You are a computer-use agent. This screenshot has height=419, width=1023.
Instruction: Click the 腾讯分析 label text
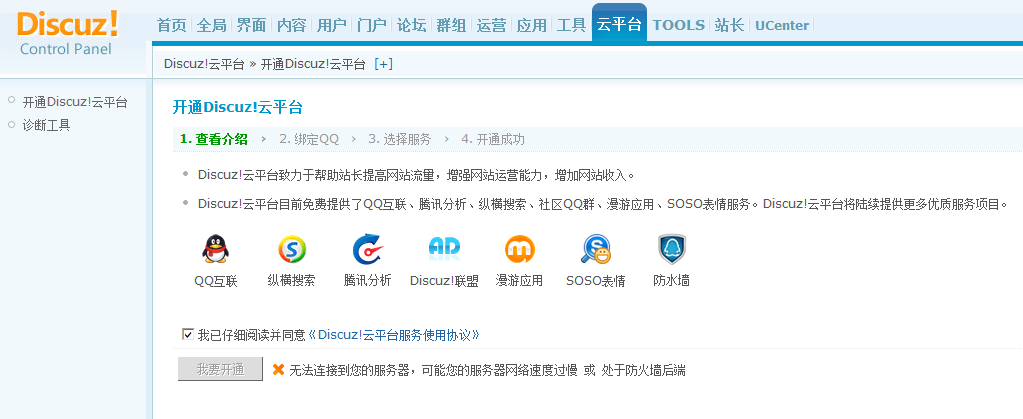[367, 281]
